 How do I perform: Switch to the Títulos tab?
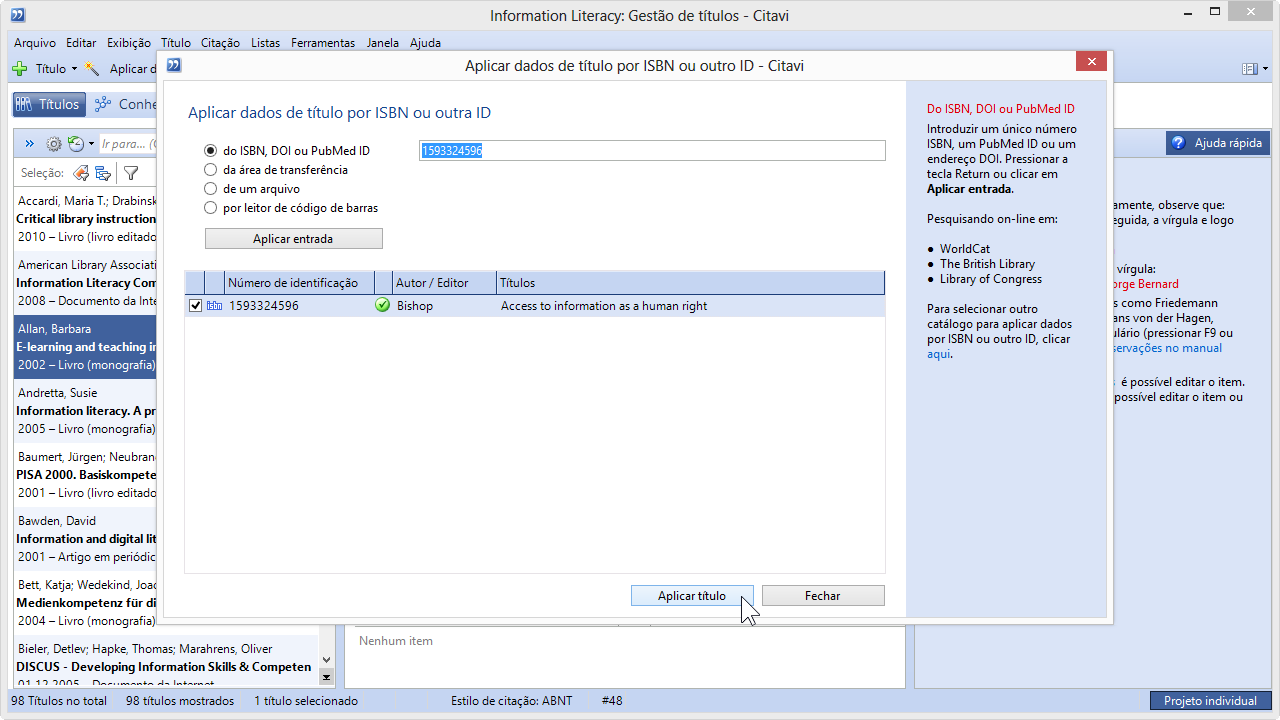tap(48, 104)
